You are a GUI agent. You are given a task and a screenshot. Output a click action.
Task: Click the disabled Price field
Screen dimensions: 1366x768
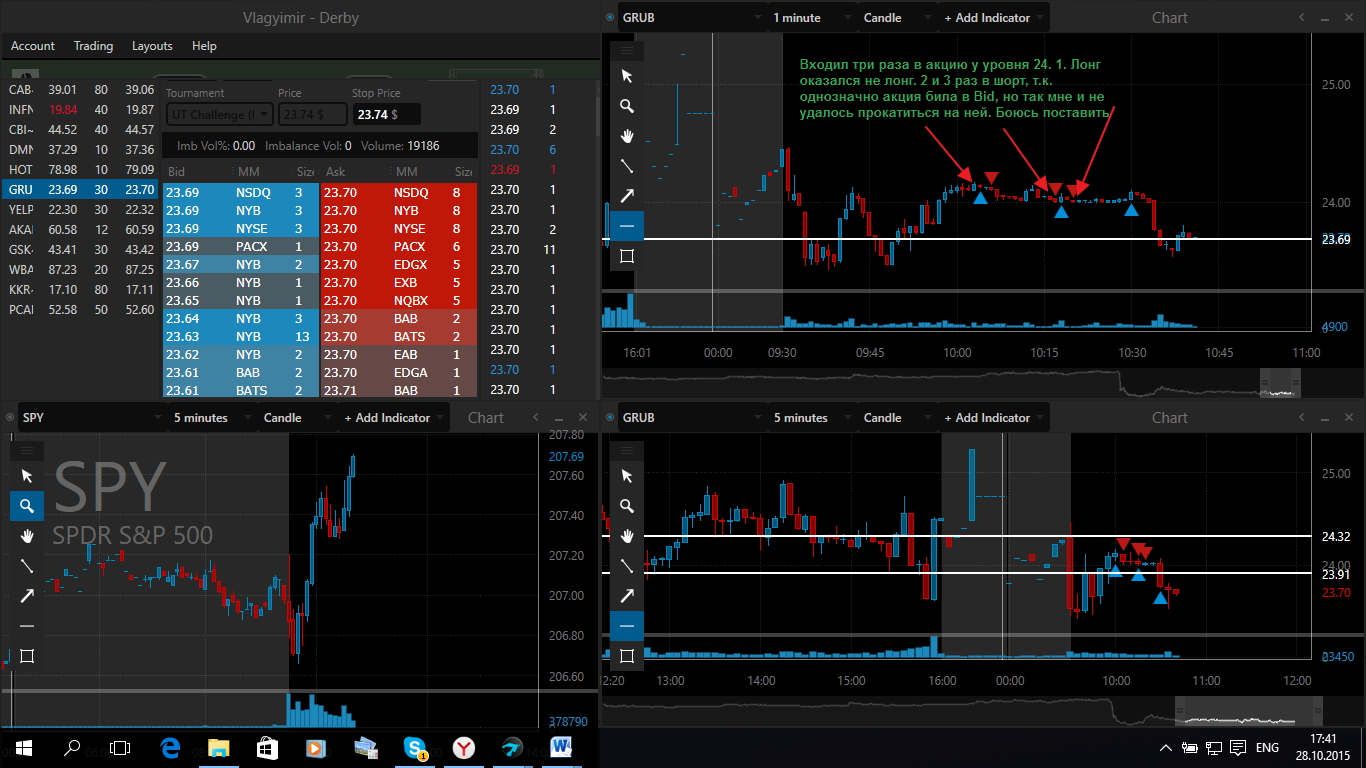point(311,115)
